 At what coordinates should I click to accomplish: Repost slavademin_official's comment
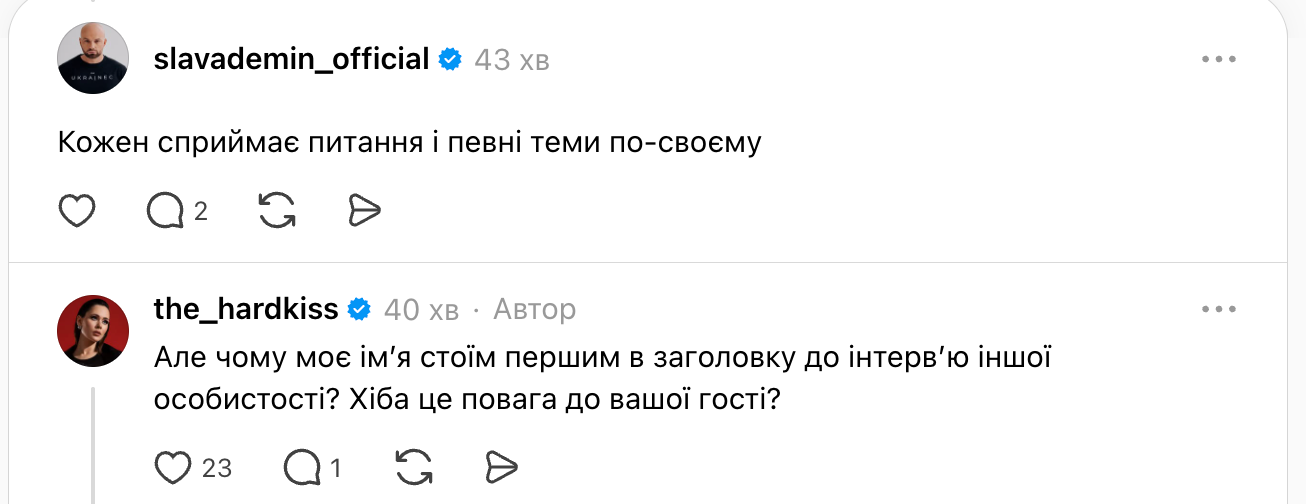(x=277, y=211)
